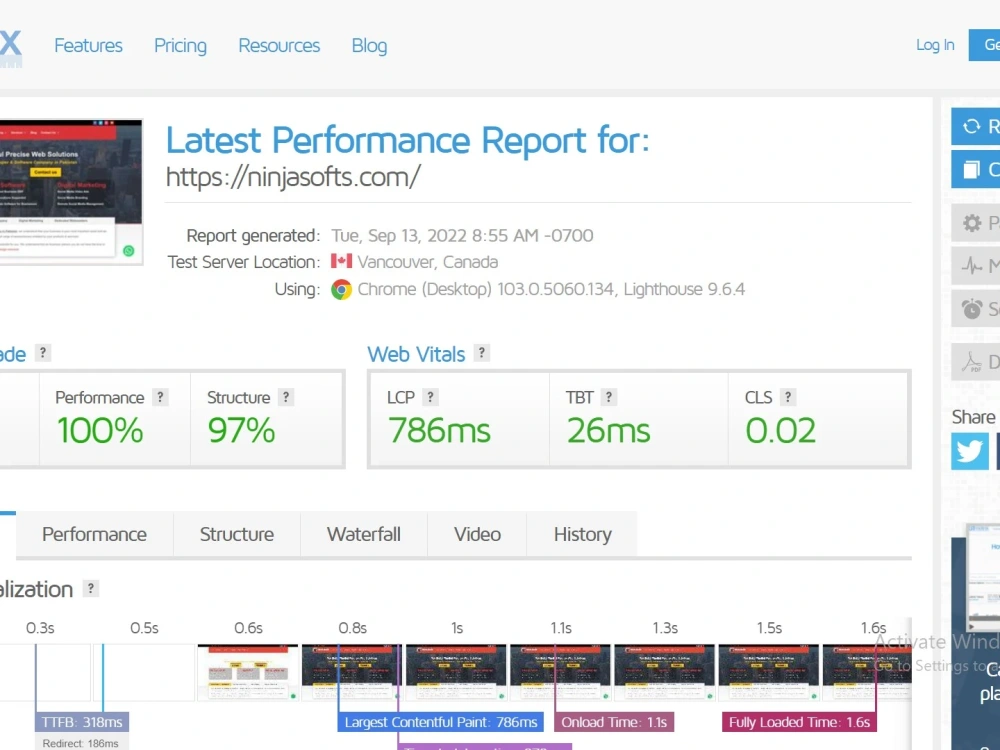
Task: Open the History tab
Action: point(582,534)
